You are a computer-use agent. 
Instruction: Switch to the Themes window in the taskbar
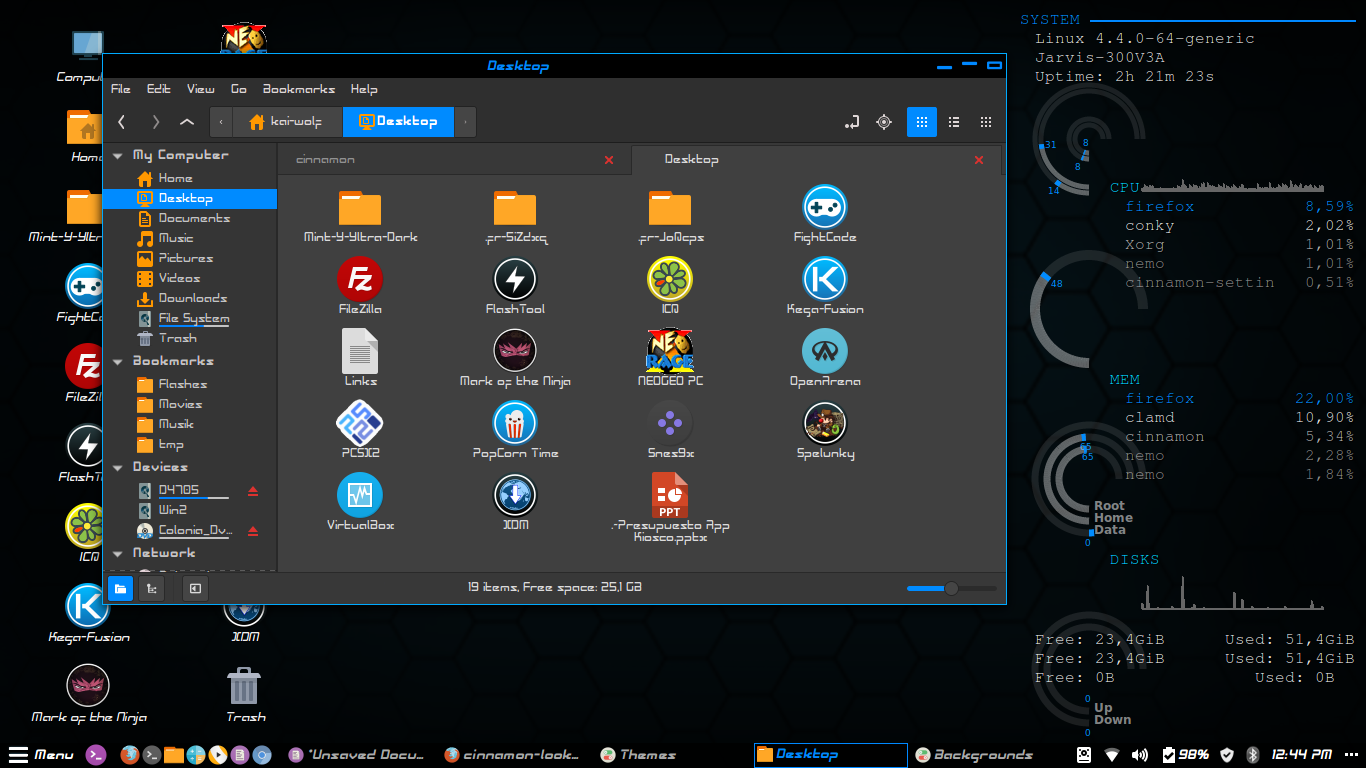638,755
